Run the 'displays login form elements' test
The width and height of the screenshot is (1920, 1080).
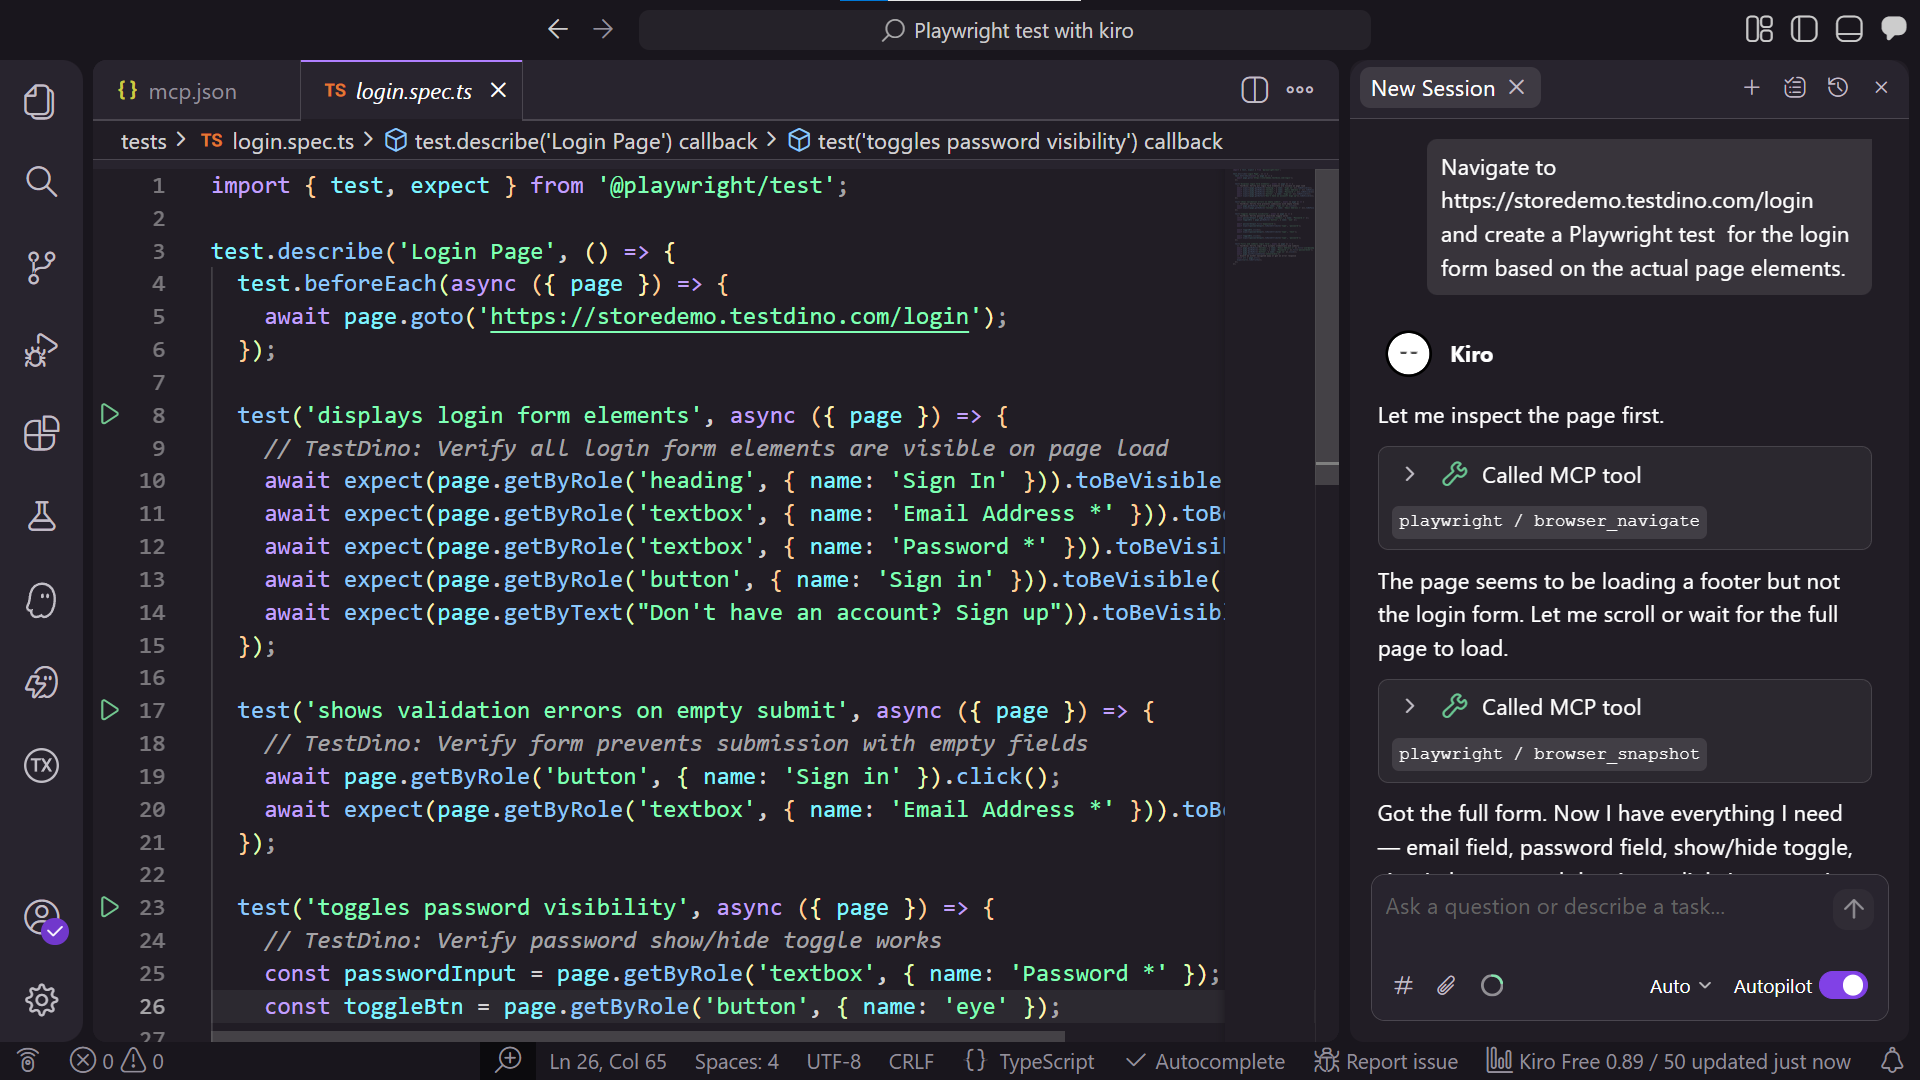click(110, 414)
